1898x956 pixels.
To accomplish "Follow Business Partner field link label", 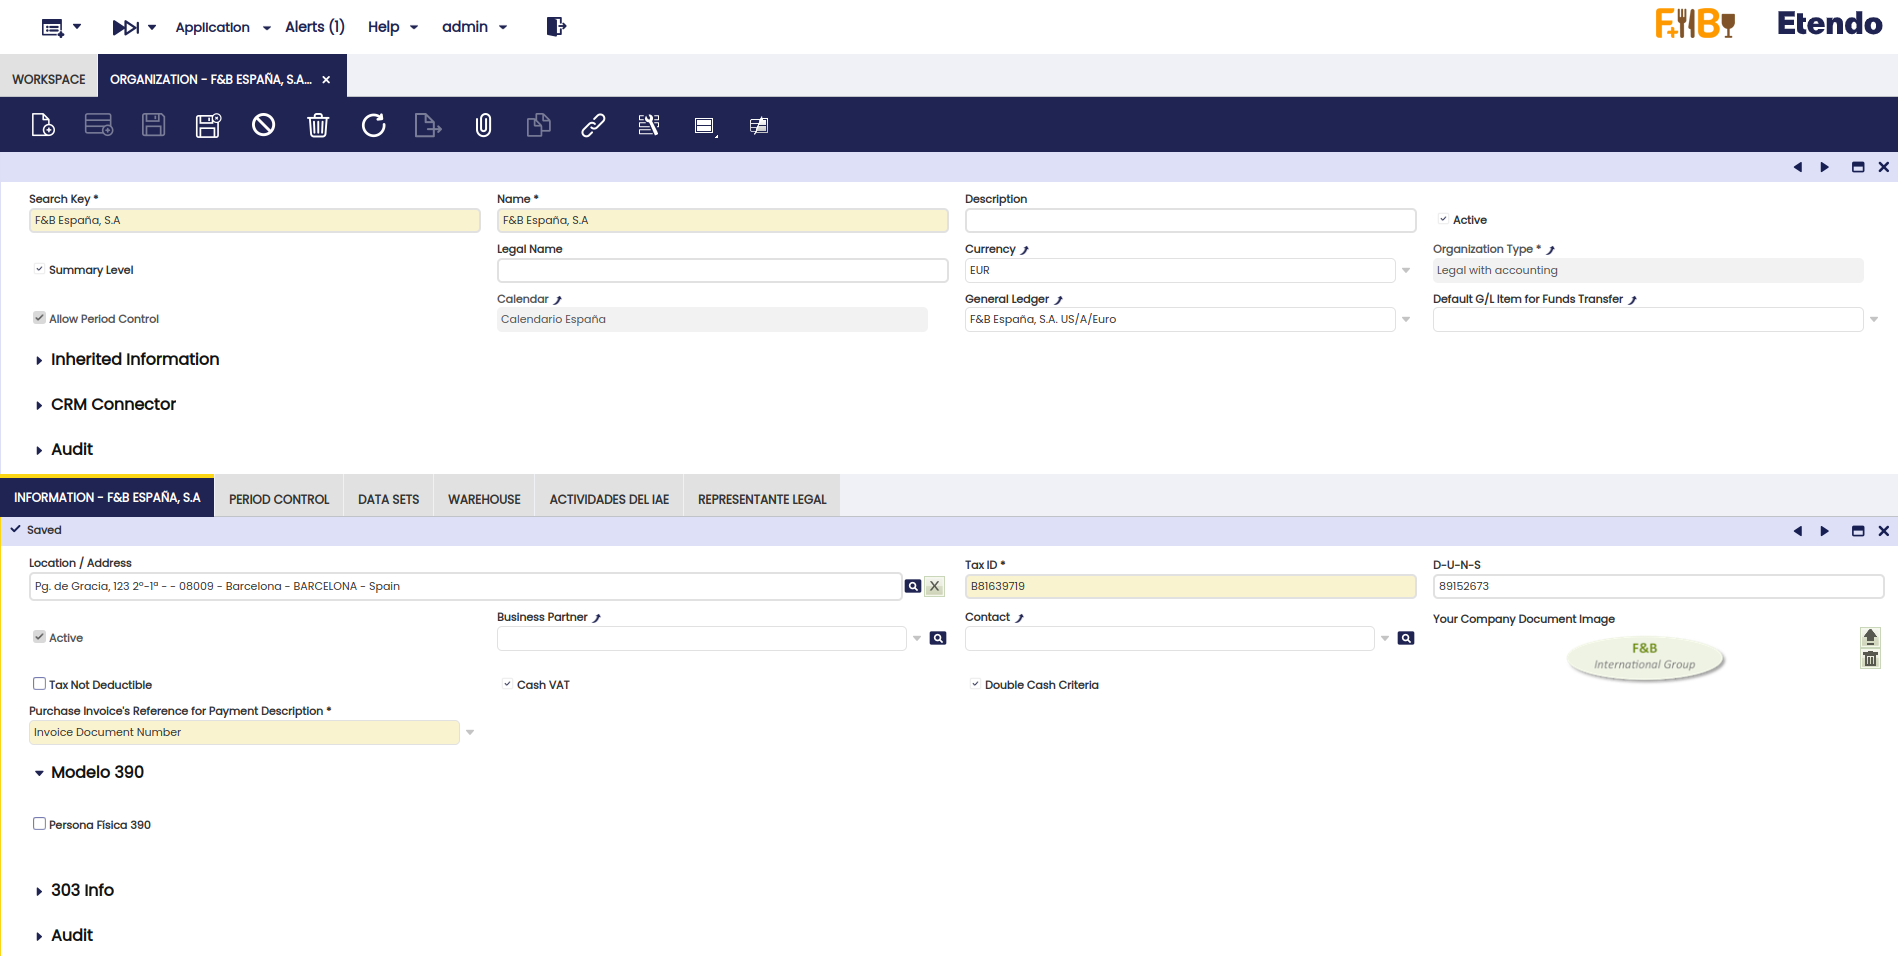I will (x=548, y=617).
